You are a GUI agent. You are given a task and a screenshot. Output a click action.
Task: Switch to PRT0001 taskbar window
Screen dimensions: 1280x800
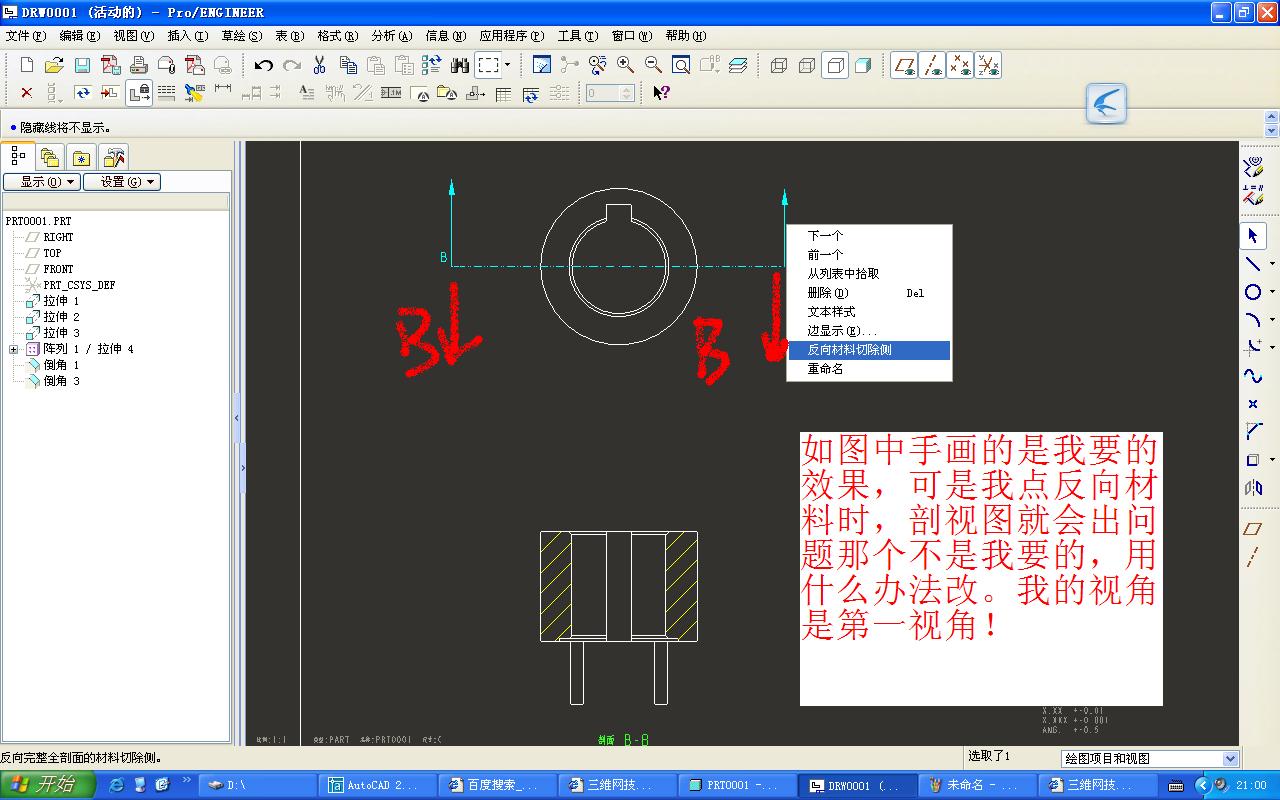(x=738, y=785)
